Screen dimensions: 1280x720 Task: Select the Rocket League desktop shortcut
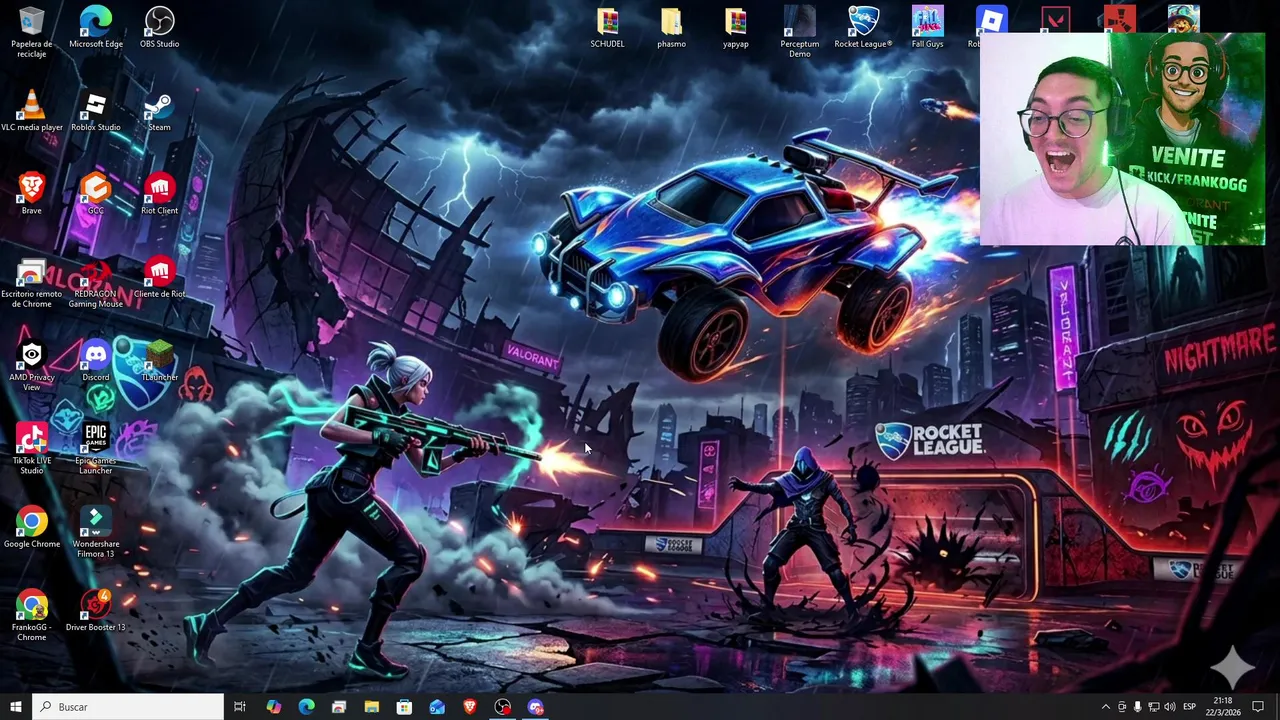point(863,27)
